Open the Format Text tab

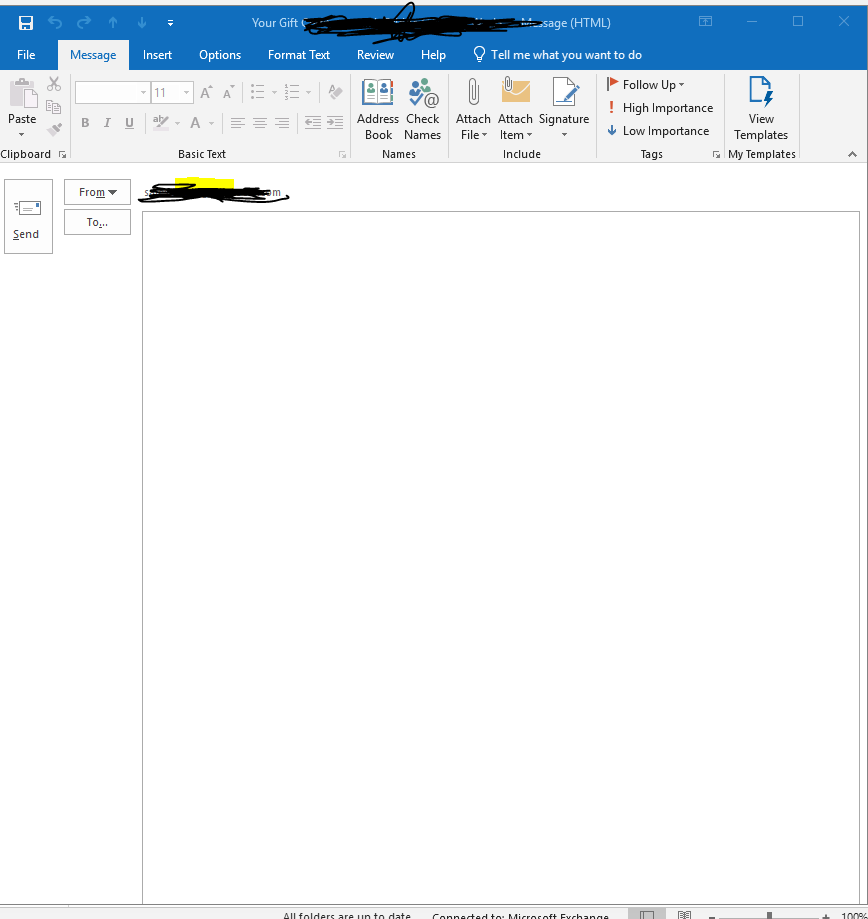[x=299, y=55]
